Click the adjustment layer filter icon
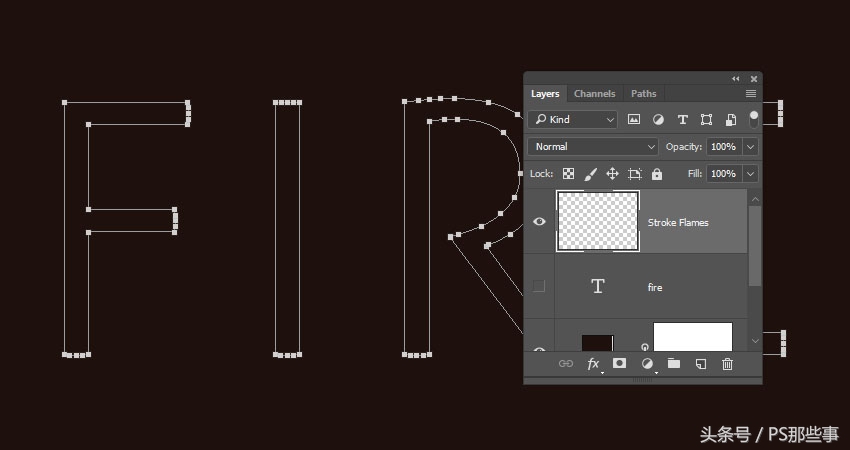This screenshot has width=850, height=450. tap(658, 119)
